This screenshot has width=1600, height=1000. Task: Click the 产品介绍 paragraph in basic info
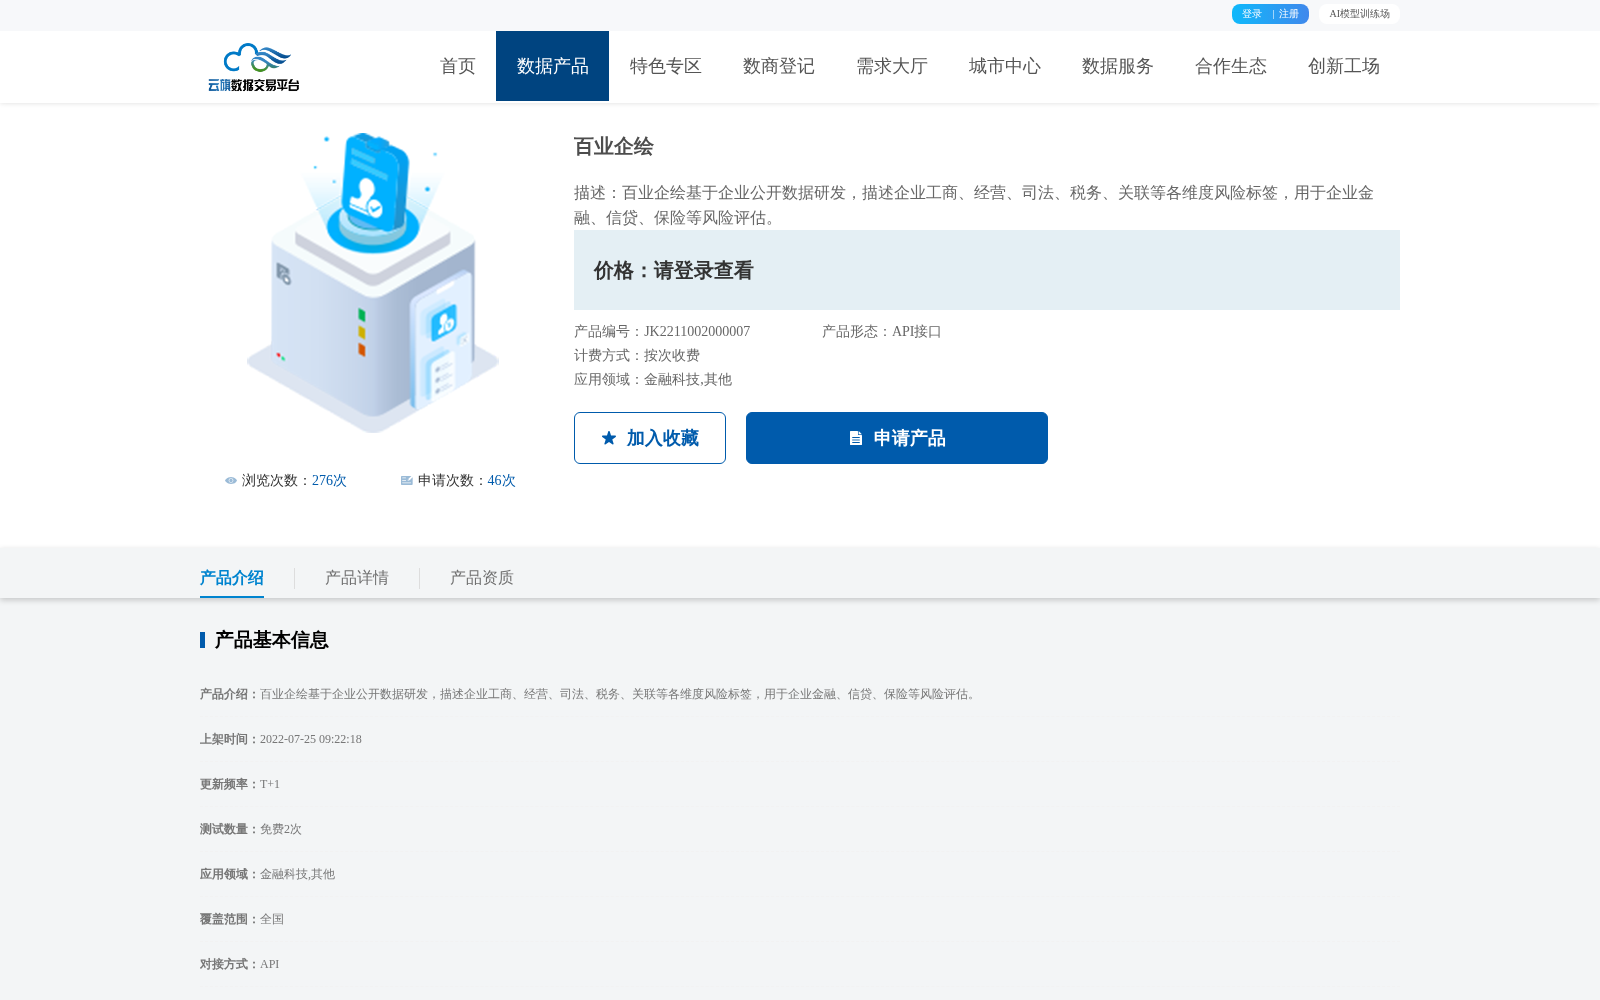pos(589,694)
